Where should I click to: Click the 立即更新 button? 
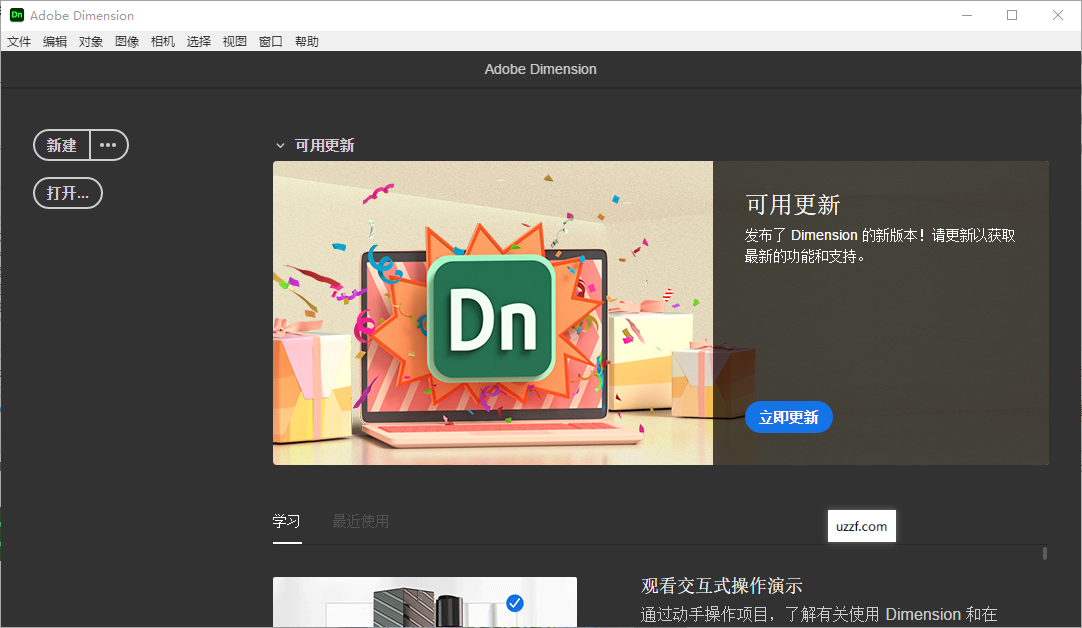(x=789, y=417)
